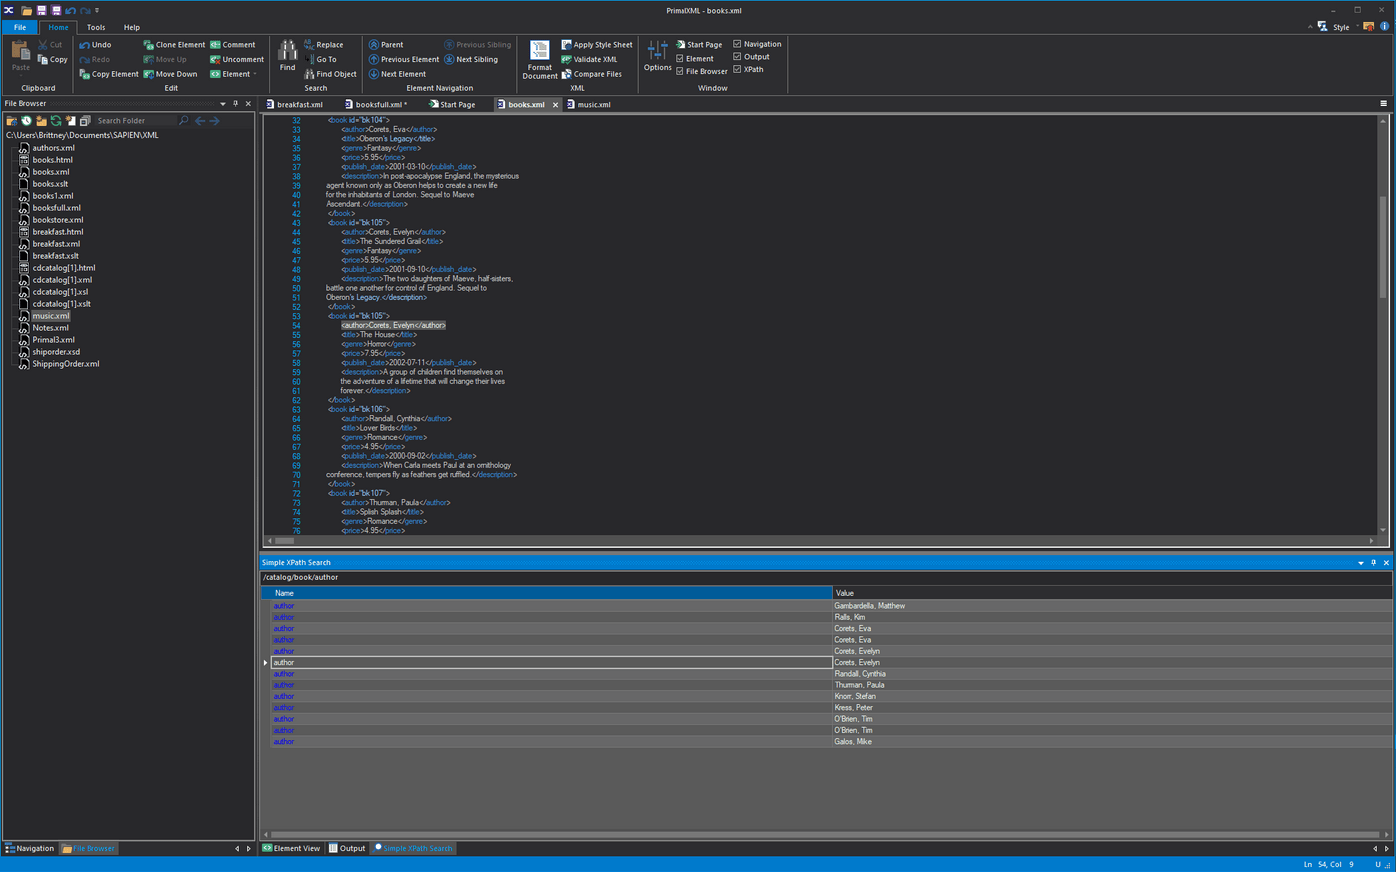Open the Start Page document tab
Image resolution: width=1397 pixels, height=873 pixels.
click(452, 104)
